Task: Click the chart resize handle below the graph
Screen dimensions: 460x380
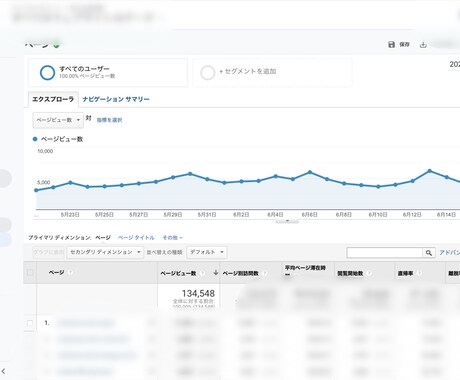Action: (x=287, y=221)
